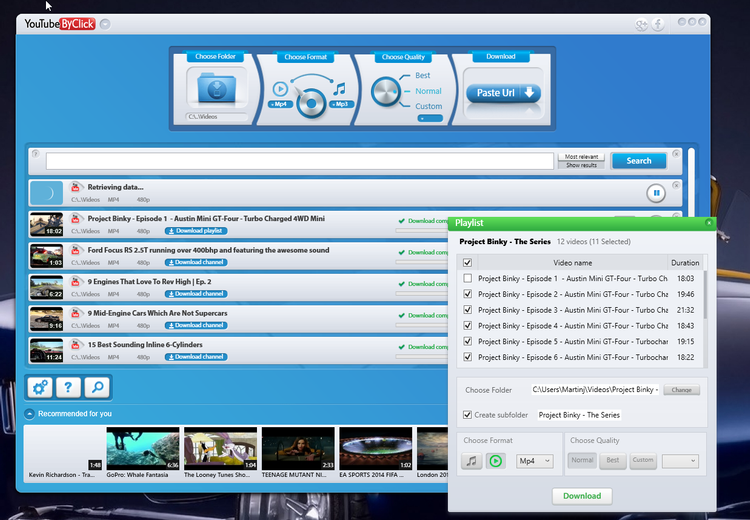Click Show results option
Image resolution: width=750 pixels, height=520 pixels.
click(581, 165)
